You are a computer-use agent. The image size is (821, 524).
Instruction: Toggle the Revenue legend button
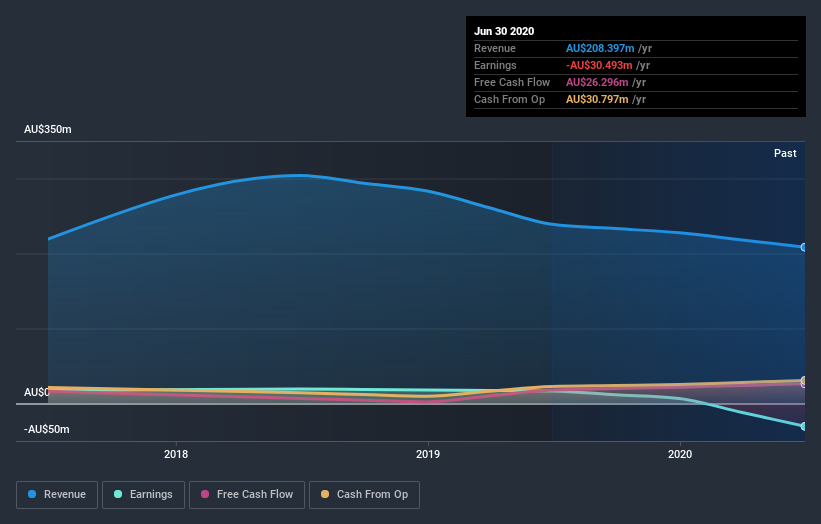pyautogui.click(x=57, y=495)
